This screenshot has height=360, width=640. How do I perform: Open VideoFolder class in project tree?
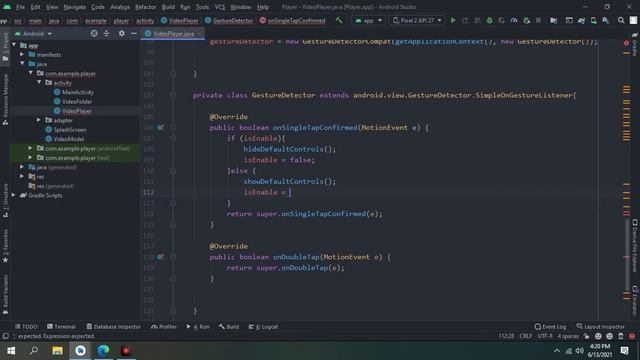(x=77, y=102)
